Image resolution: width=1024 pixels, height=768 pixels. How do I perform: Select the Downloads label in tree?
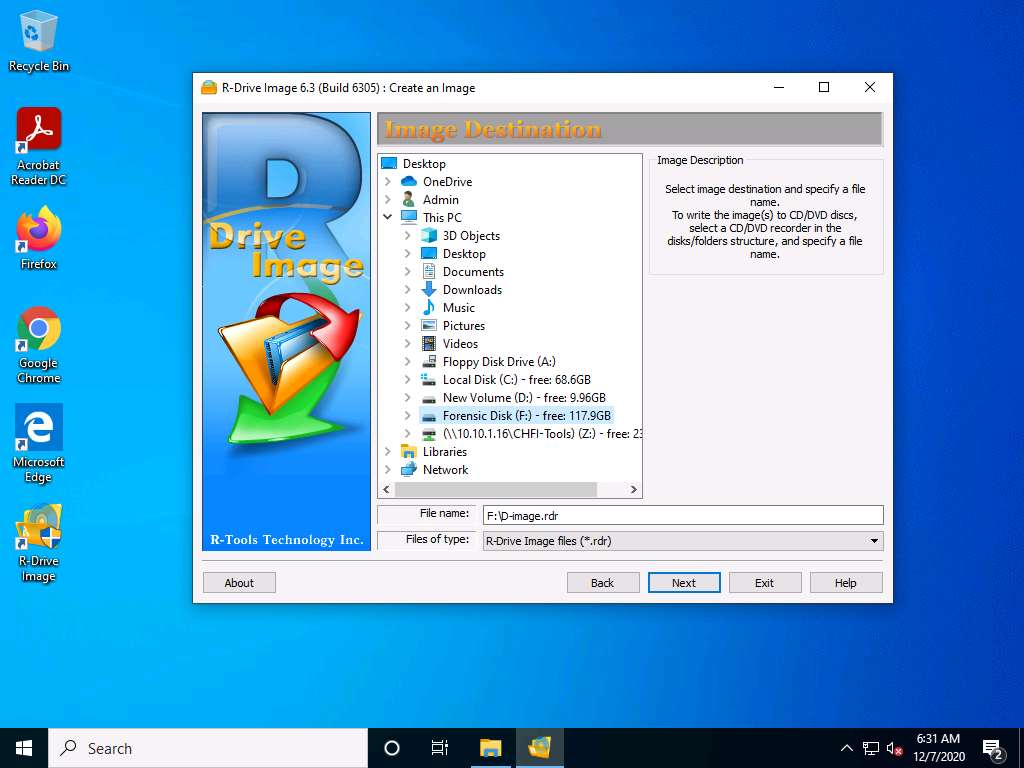point(472,289)
